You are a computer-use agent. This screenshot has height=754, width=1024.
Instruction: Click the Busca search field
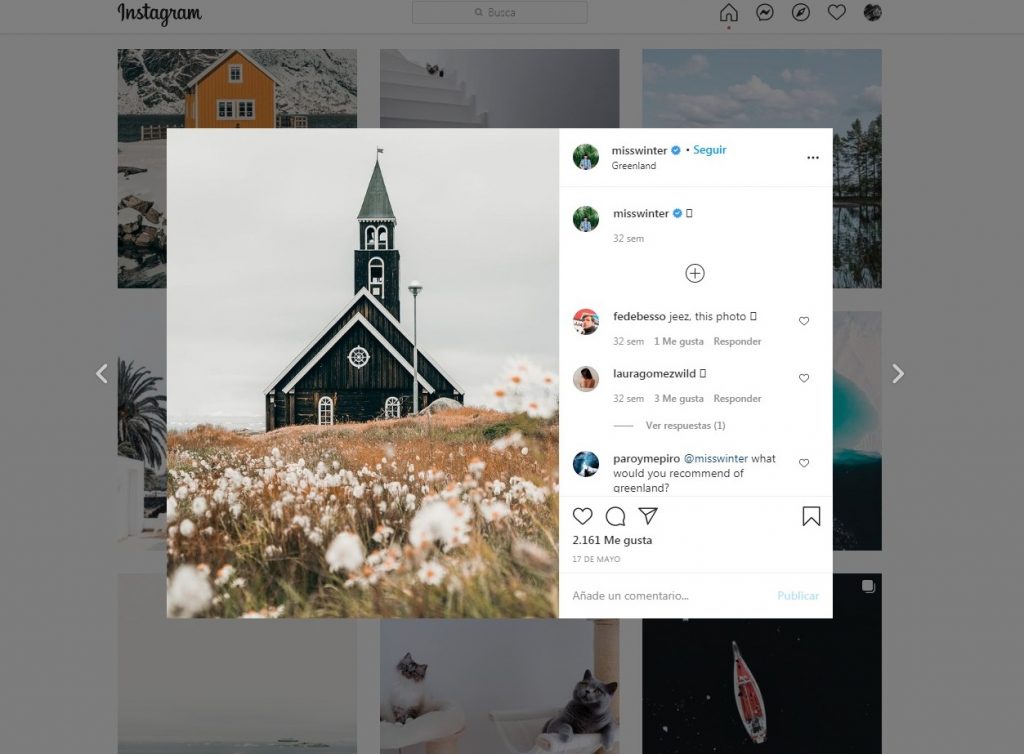[499, 12]
